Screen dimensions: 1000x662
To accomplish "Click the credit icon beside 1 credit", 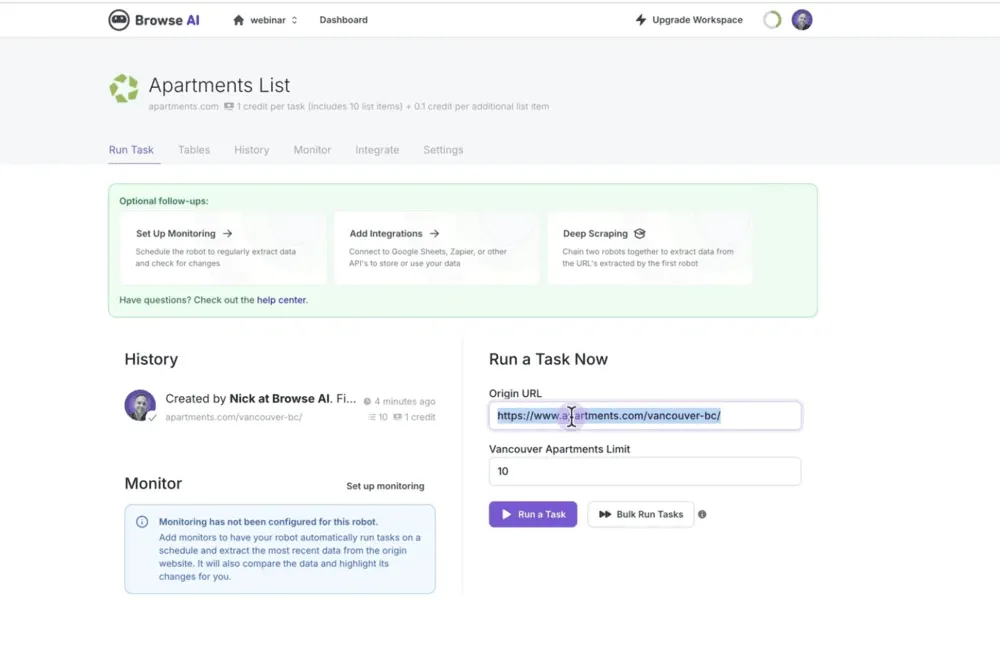I will click(x=397, y=417).
